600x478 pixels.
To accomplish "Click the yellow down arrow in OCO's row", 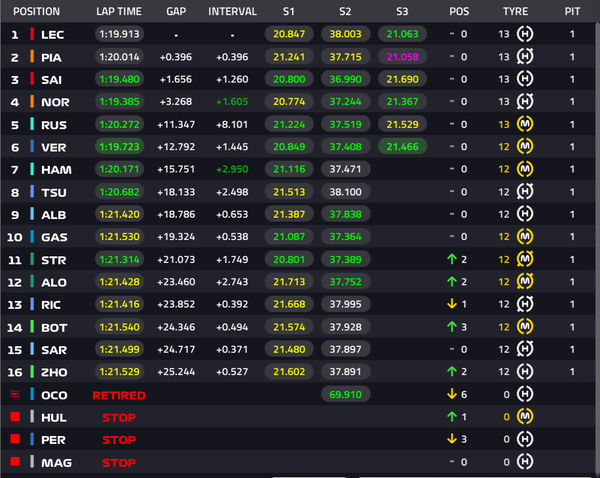I will pyautogui.click(x=452, y=394).
